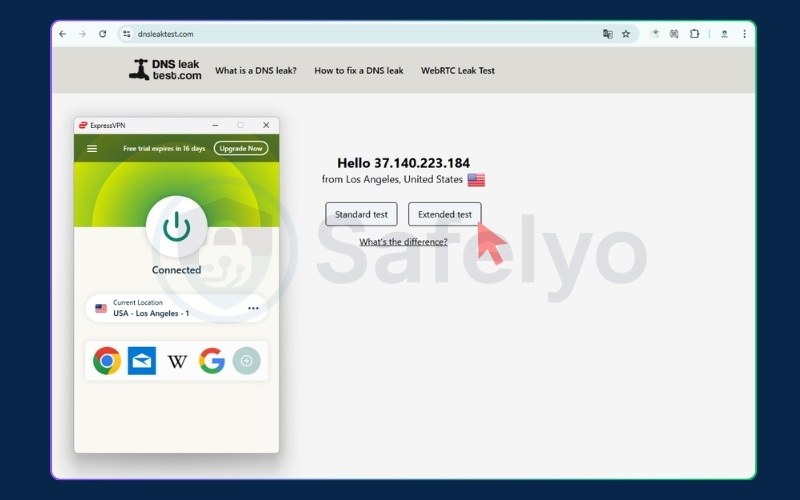Image resolution: width=800 pixels, height=500 pixels.
Task: Bookmark this page with the star icon
Action: [x=626, y=34]
